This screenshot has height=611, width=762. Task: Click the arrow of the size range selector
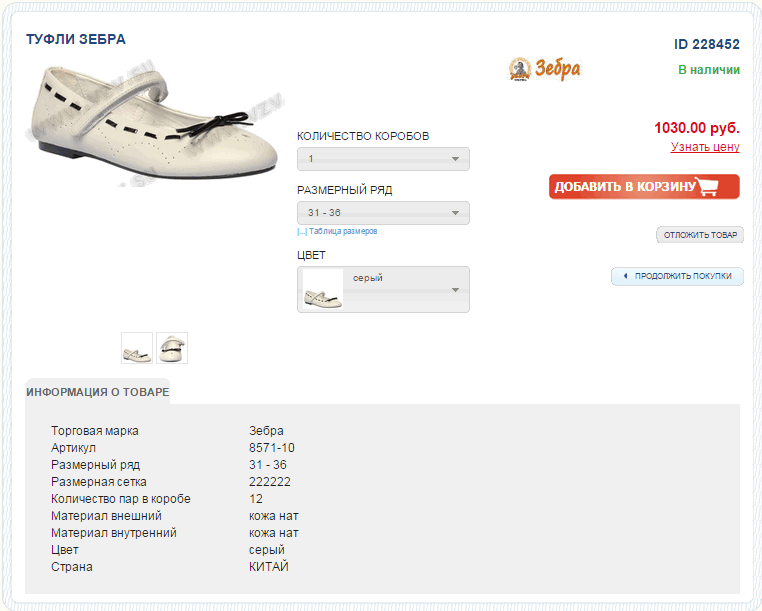(455, 213)
